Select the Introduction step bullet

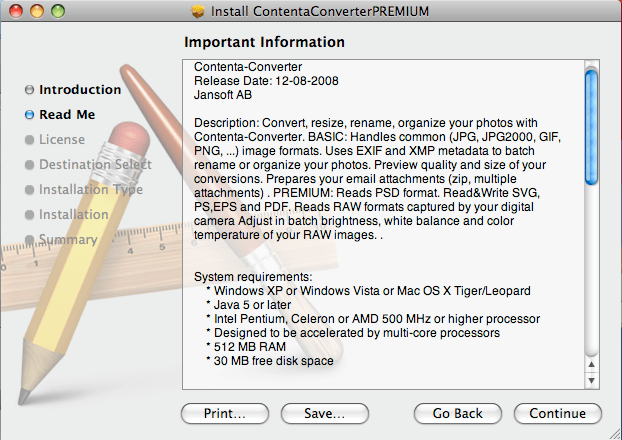click(29, 90)
